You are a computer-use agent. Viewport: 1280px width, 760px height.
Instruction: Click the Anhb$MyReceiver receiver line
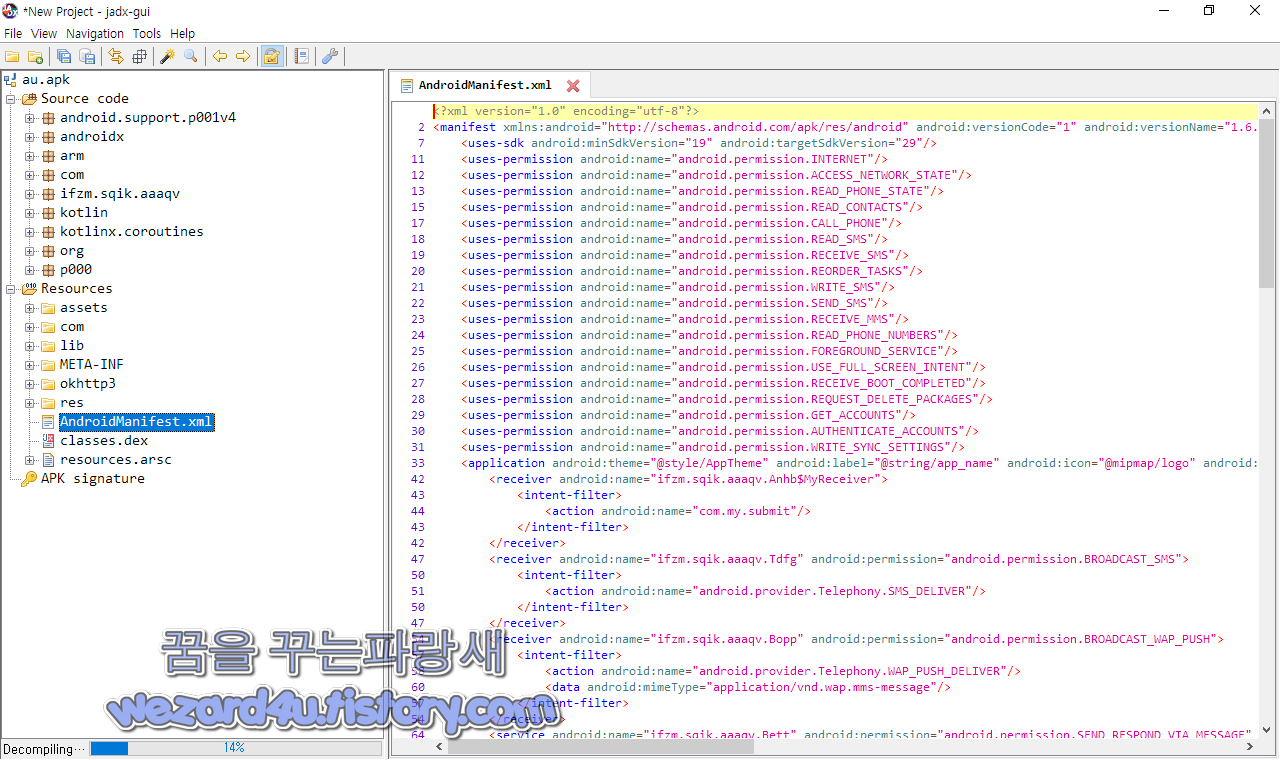click(x=689, y=479)
